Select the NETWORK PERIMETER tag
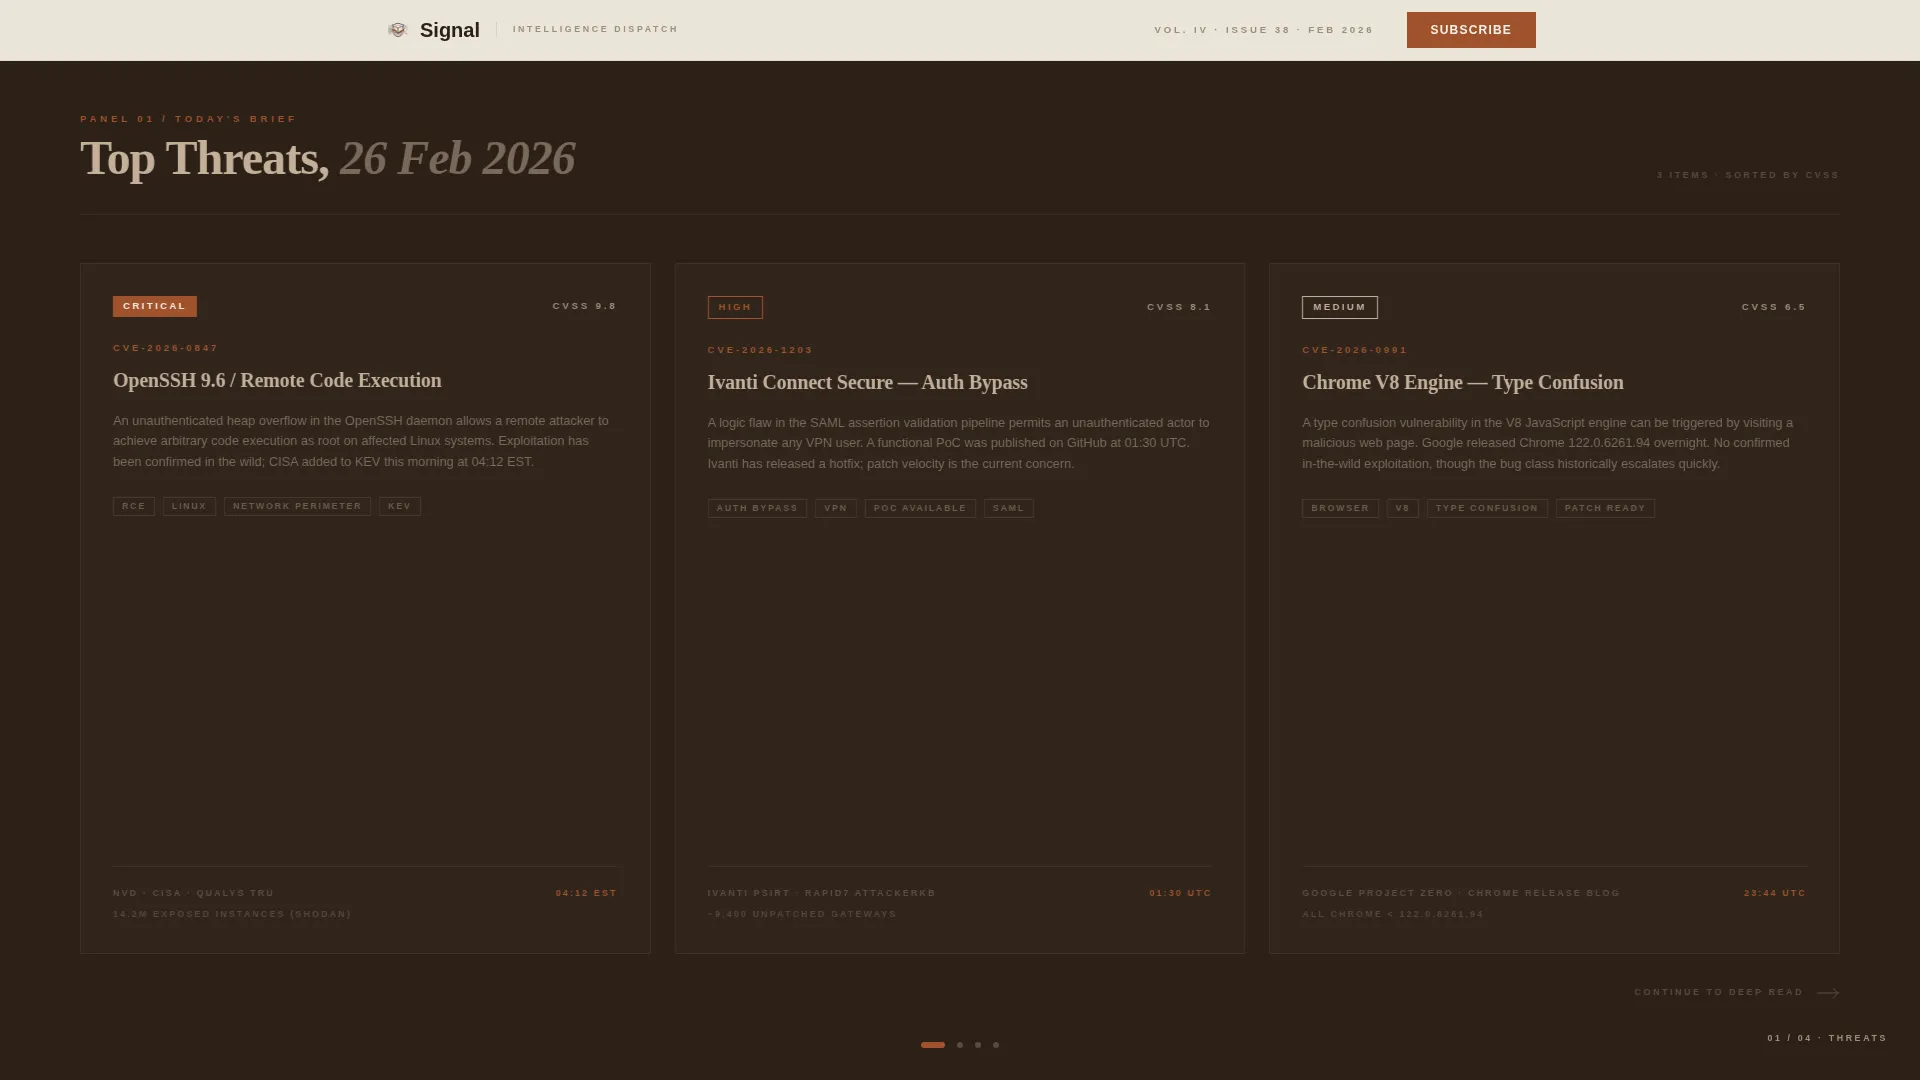 coord(297,507)
